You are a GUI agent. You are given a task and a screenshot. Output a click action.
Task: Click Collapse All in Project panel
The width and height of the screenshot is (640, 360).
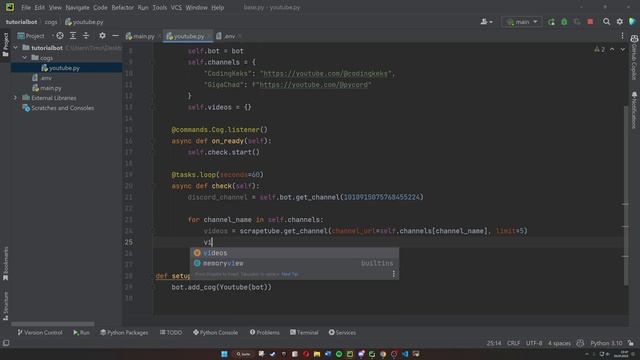point(86,36)
